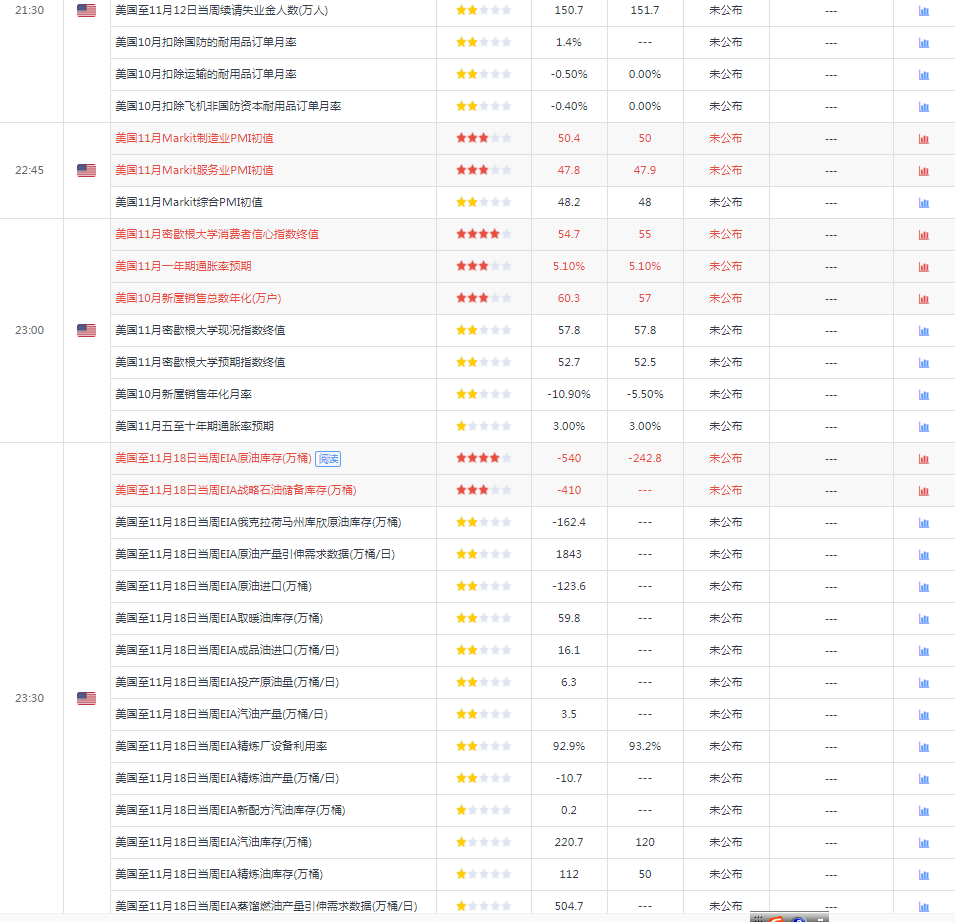The width and height of the screenshot is (955, 922).
Task: Open chart icon for EIA精炼油产量 row
Action: point(923,778)
